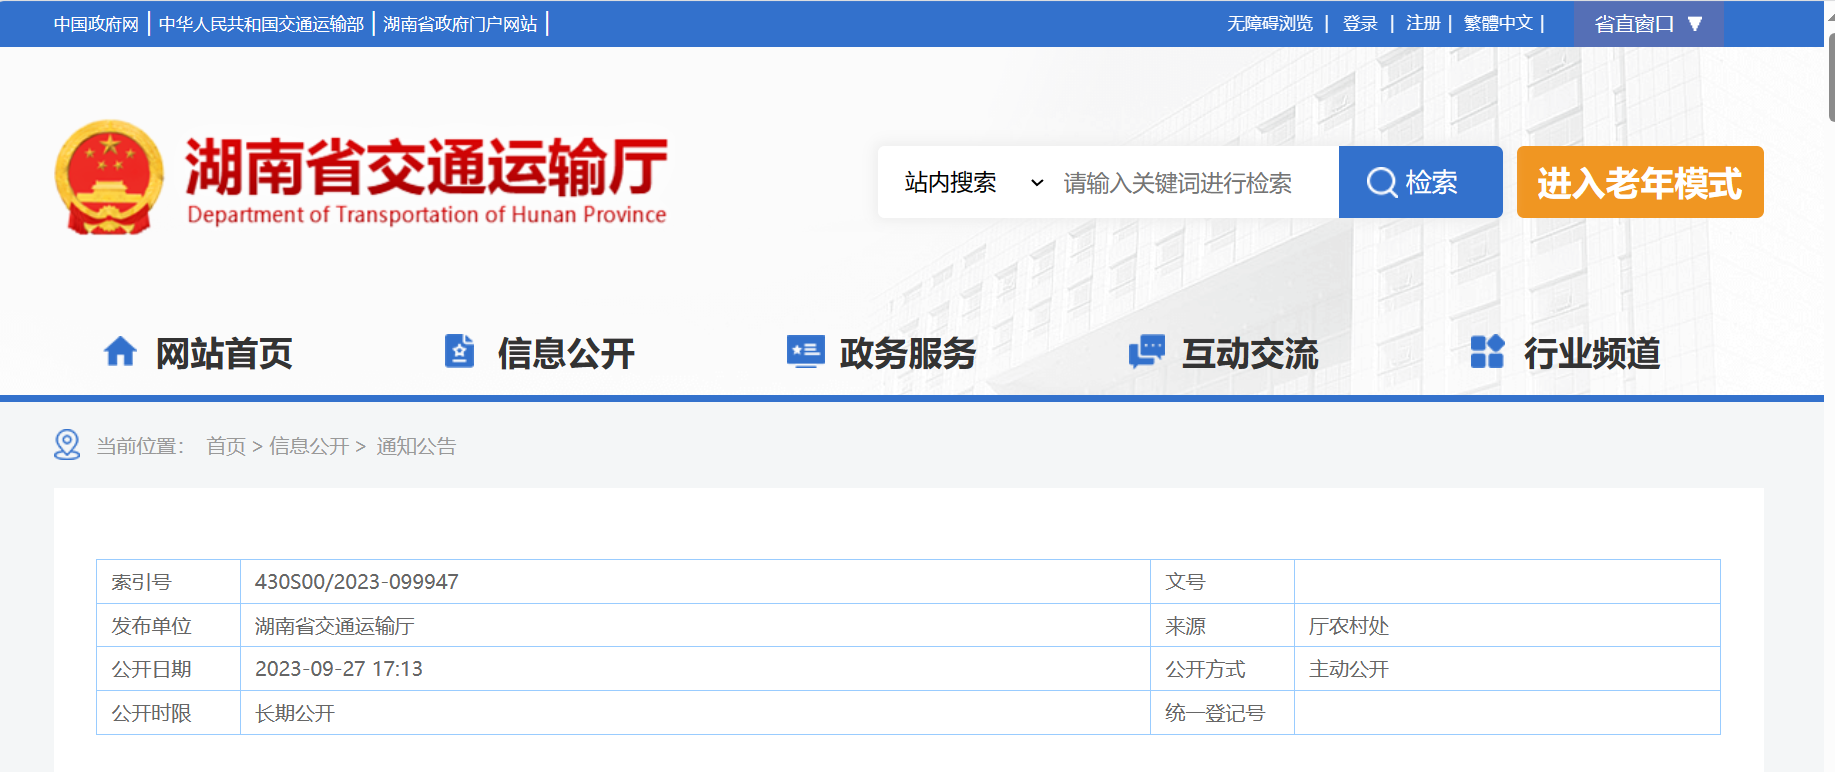1835x772 pixels.
Task: Open the 行业频道 navigation menu
Action: pos(1591,353)
